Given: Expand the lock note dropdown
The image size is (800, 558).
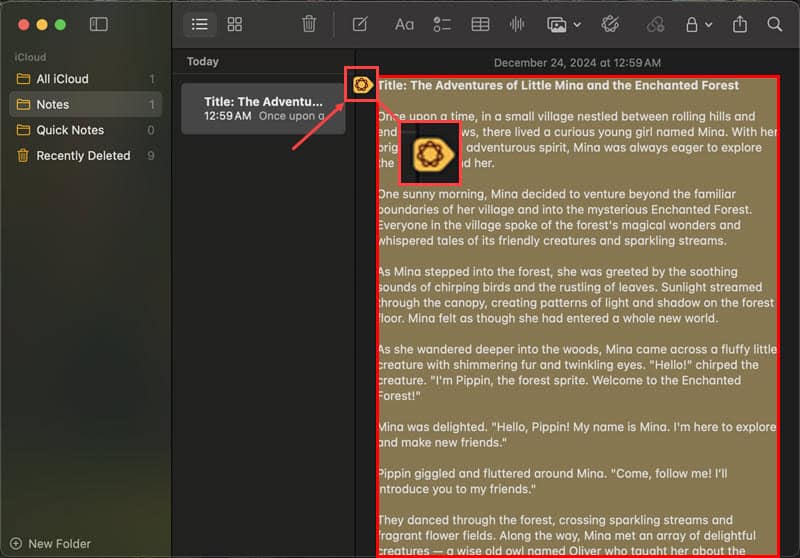Looking at the screenshot, I should (697, 24).
